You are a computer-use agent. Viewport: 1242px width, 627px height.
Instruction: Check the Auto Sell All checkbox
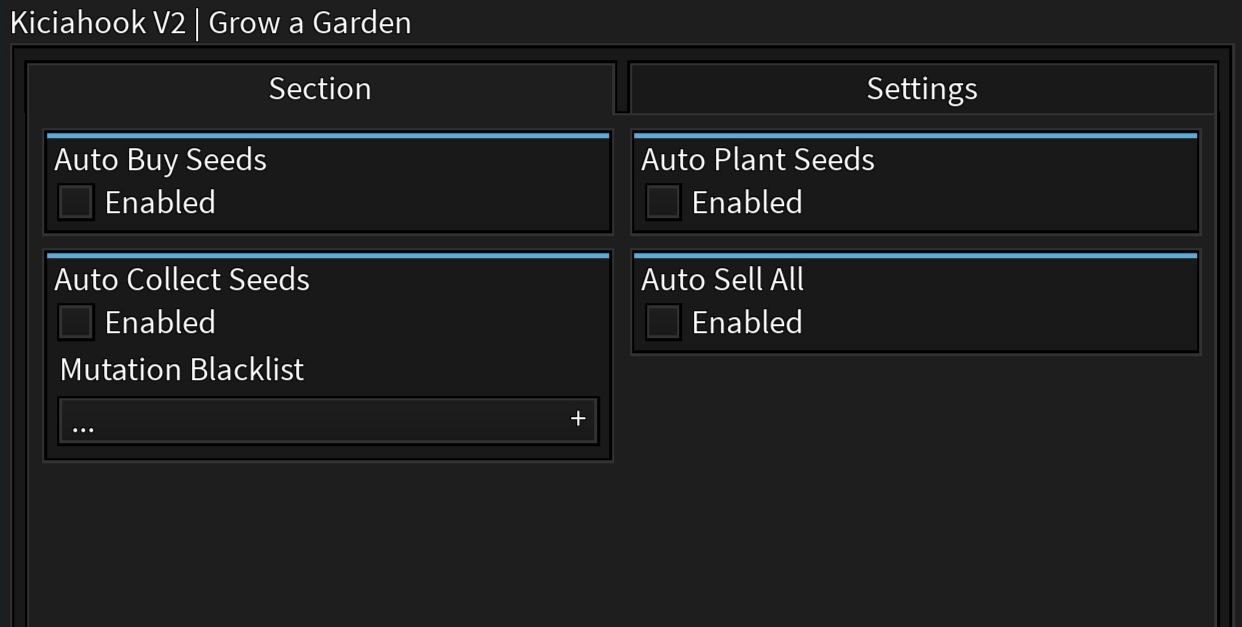663,322
